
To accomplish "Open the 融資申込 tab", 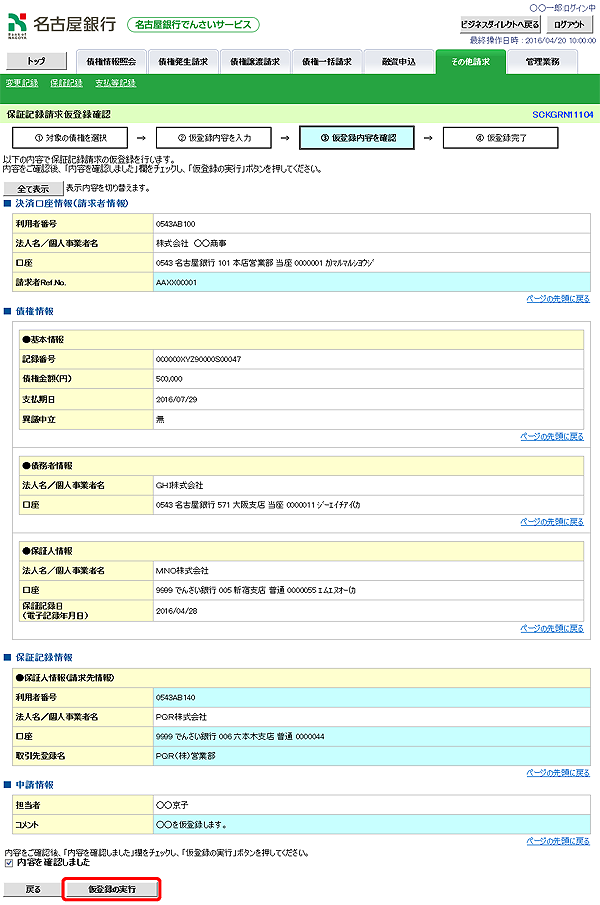I will point(399,62).
